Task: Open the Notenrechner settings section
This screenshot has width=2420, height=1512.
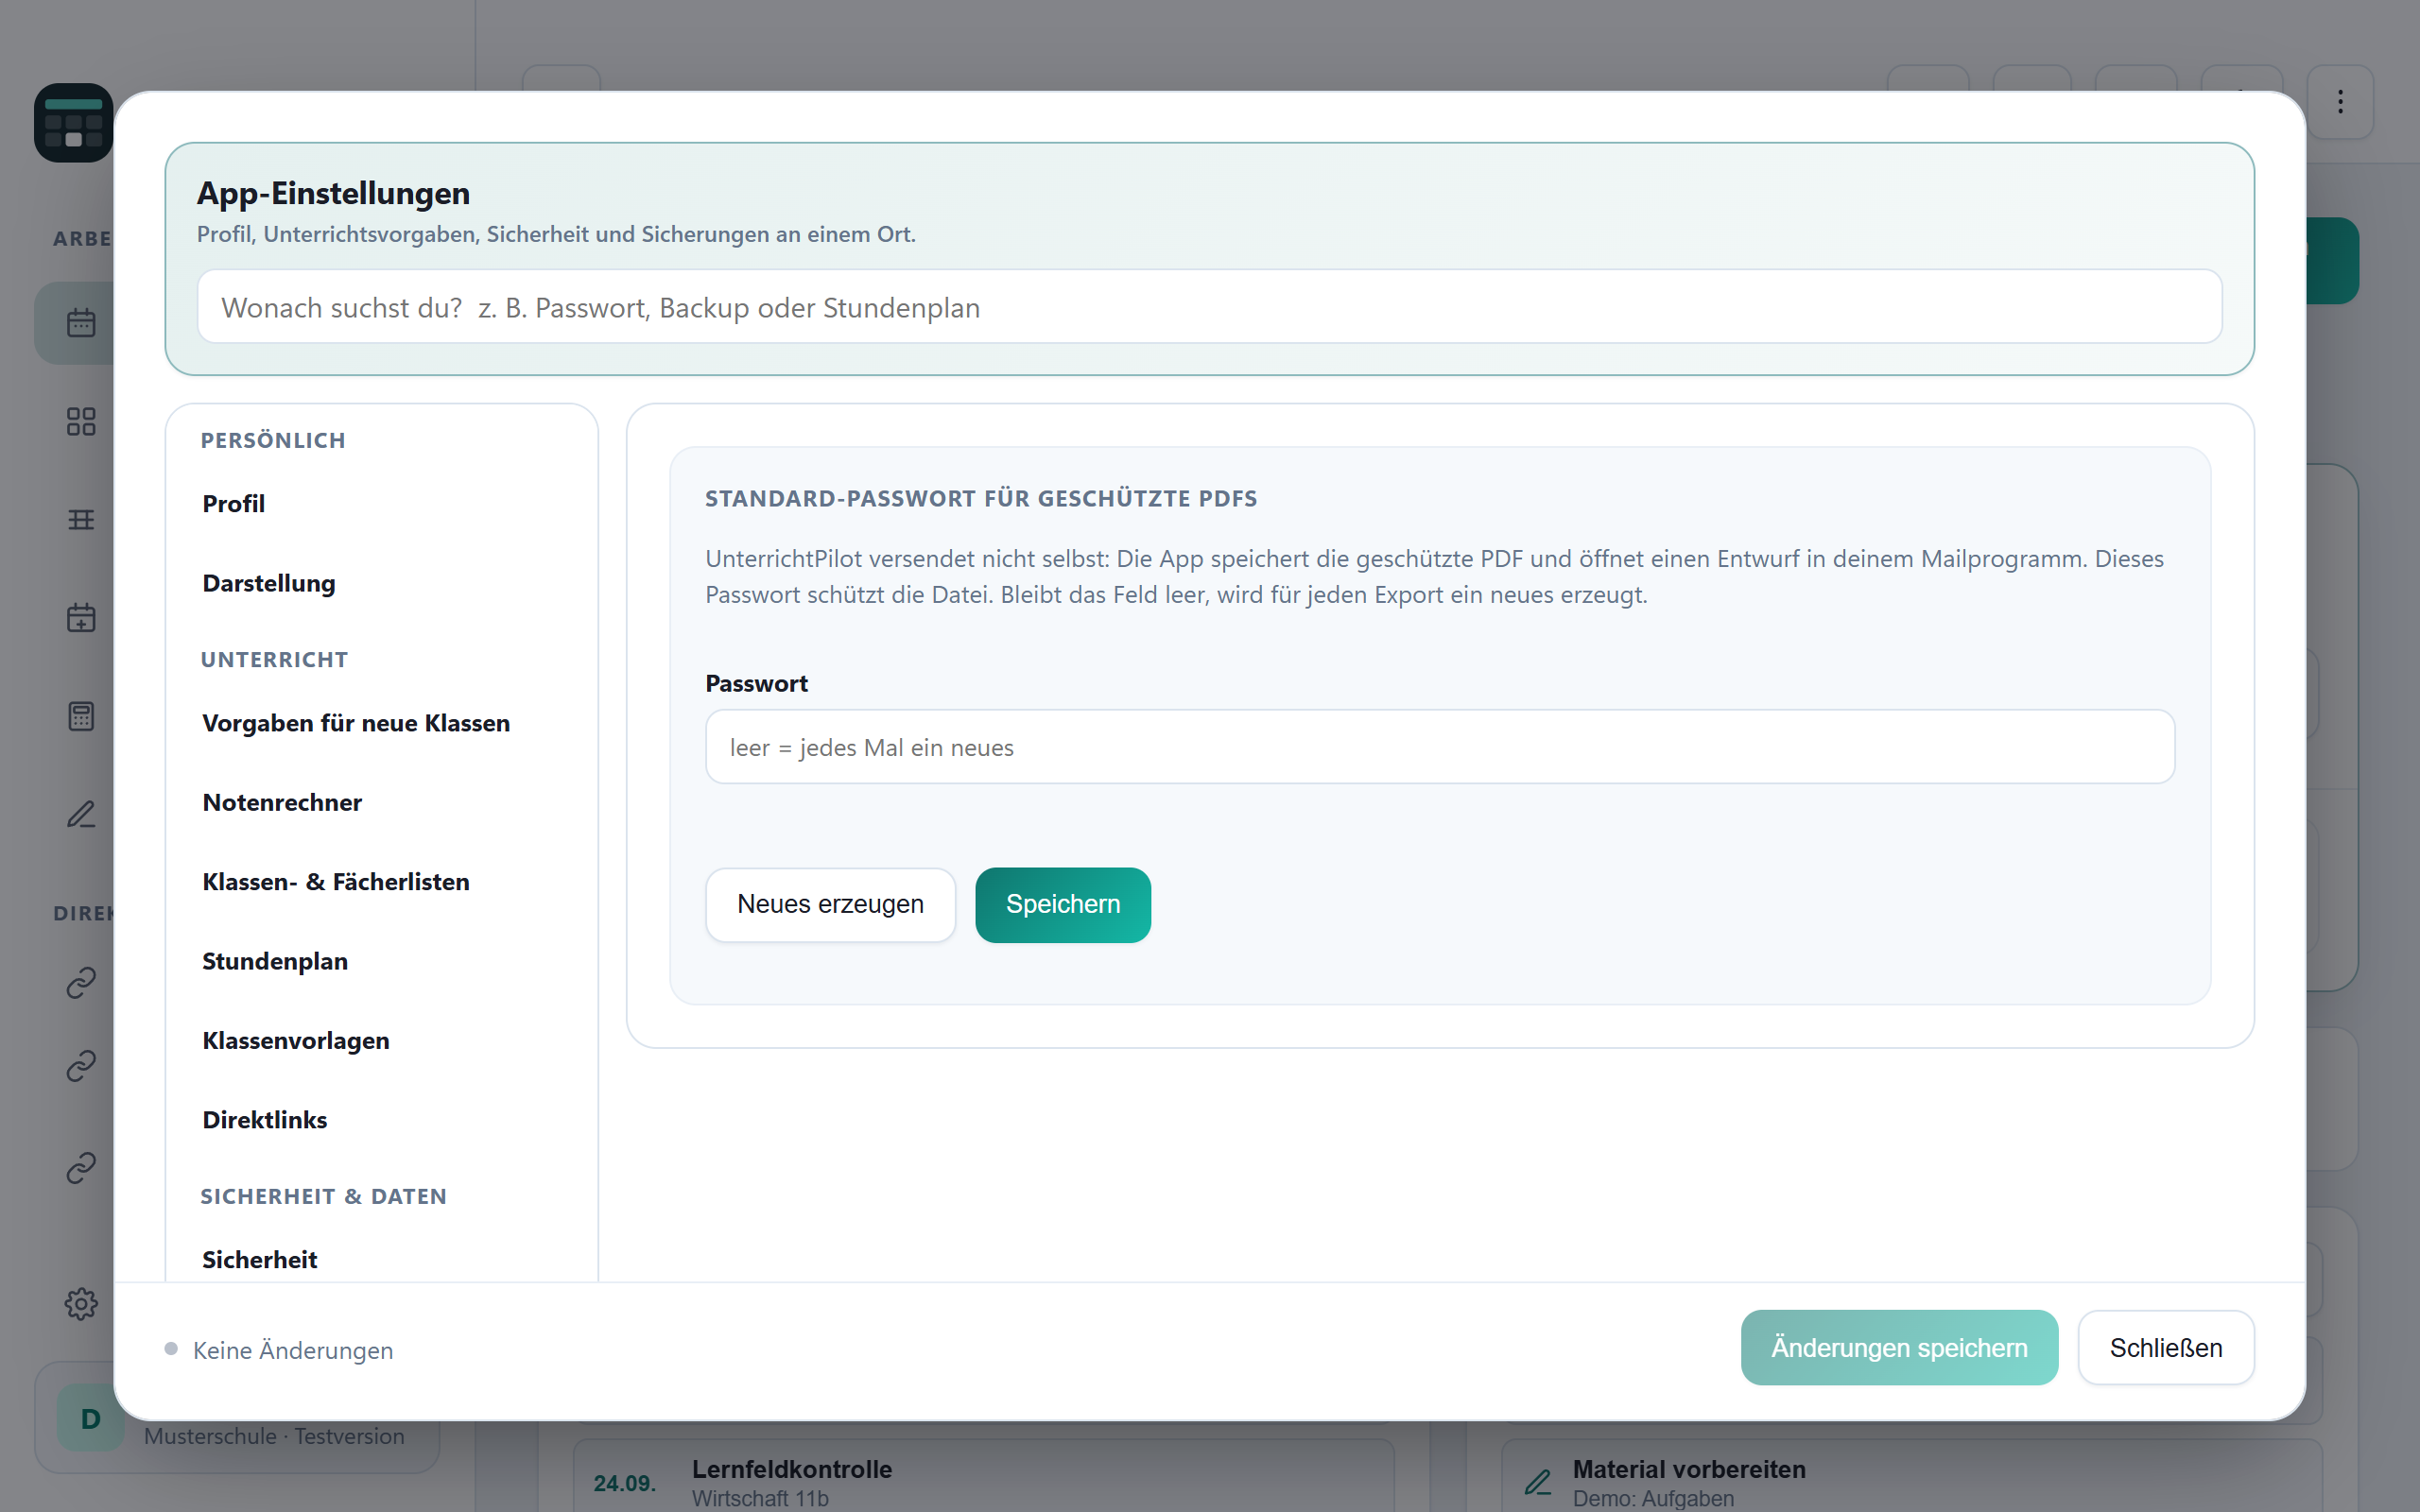Action: point(282,802)
